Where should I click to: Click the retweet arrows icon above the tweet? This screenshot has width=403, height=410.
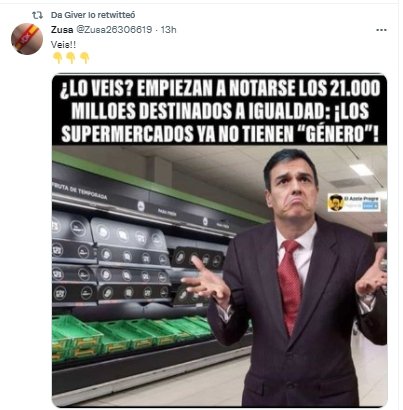coord(37,15)
